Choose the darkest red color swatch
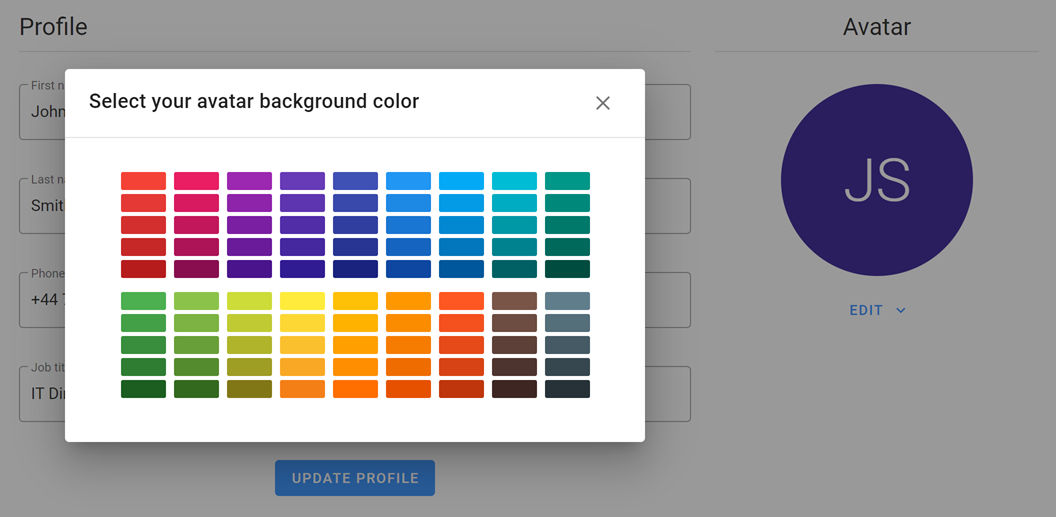 143,269
